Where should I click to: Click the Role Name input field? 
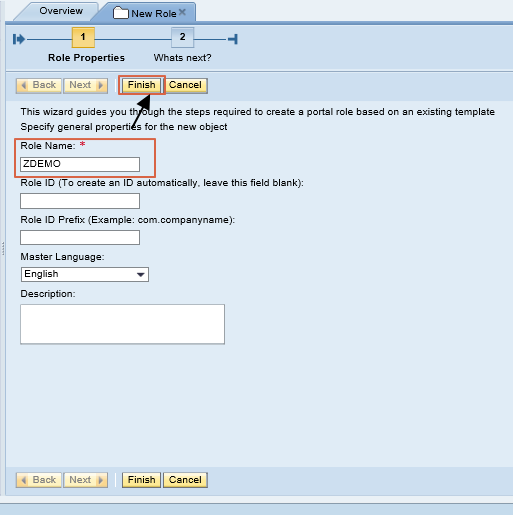[80, 164]
